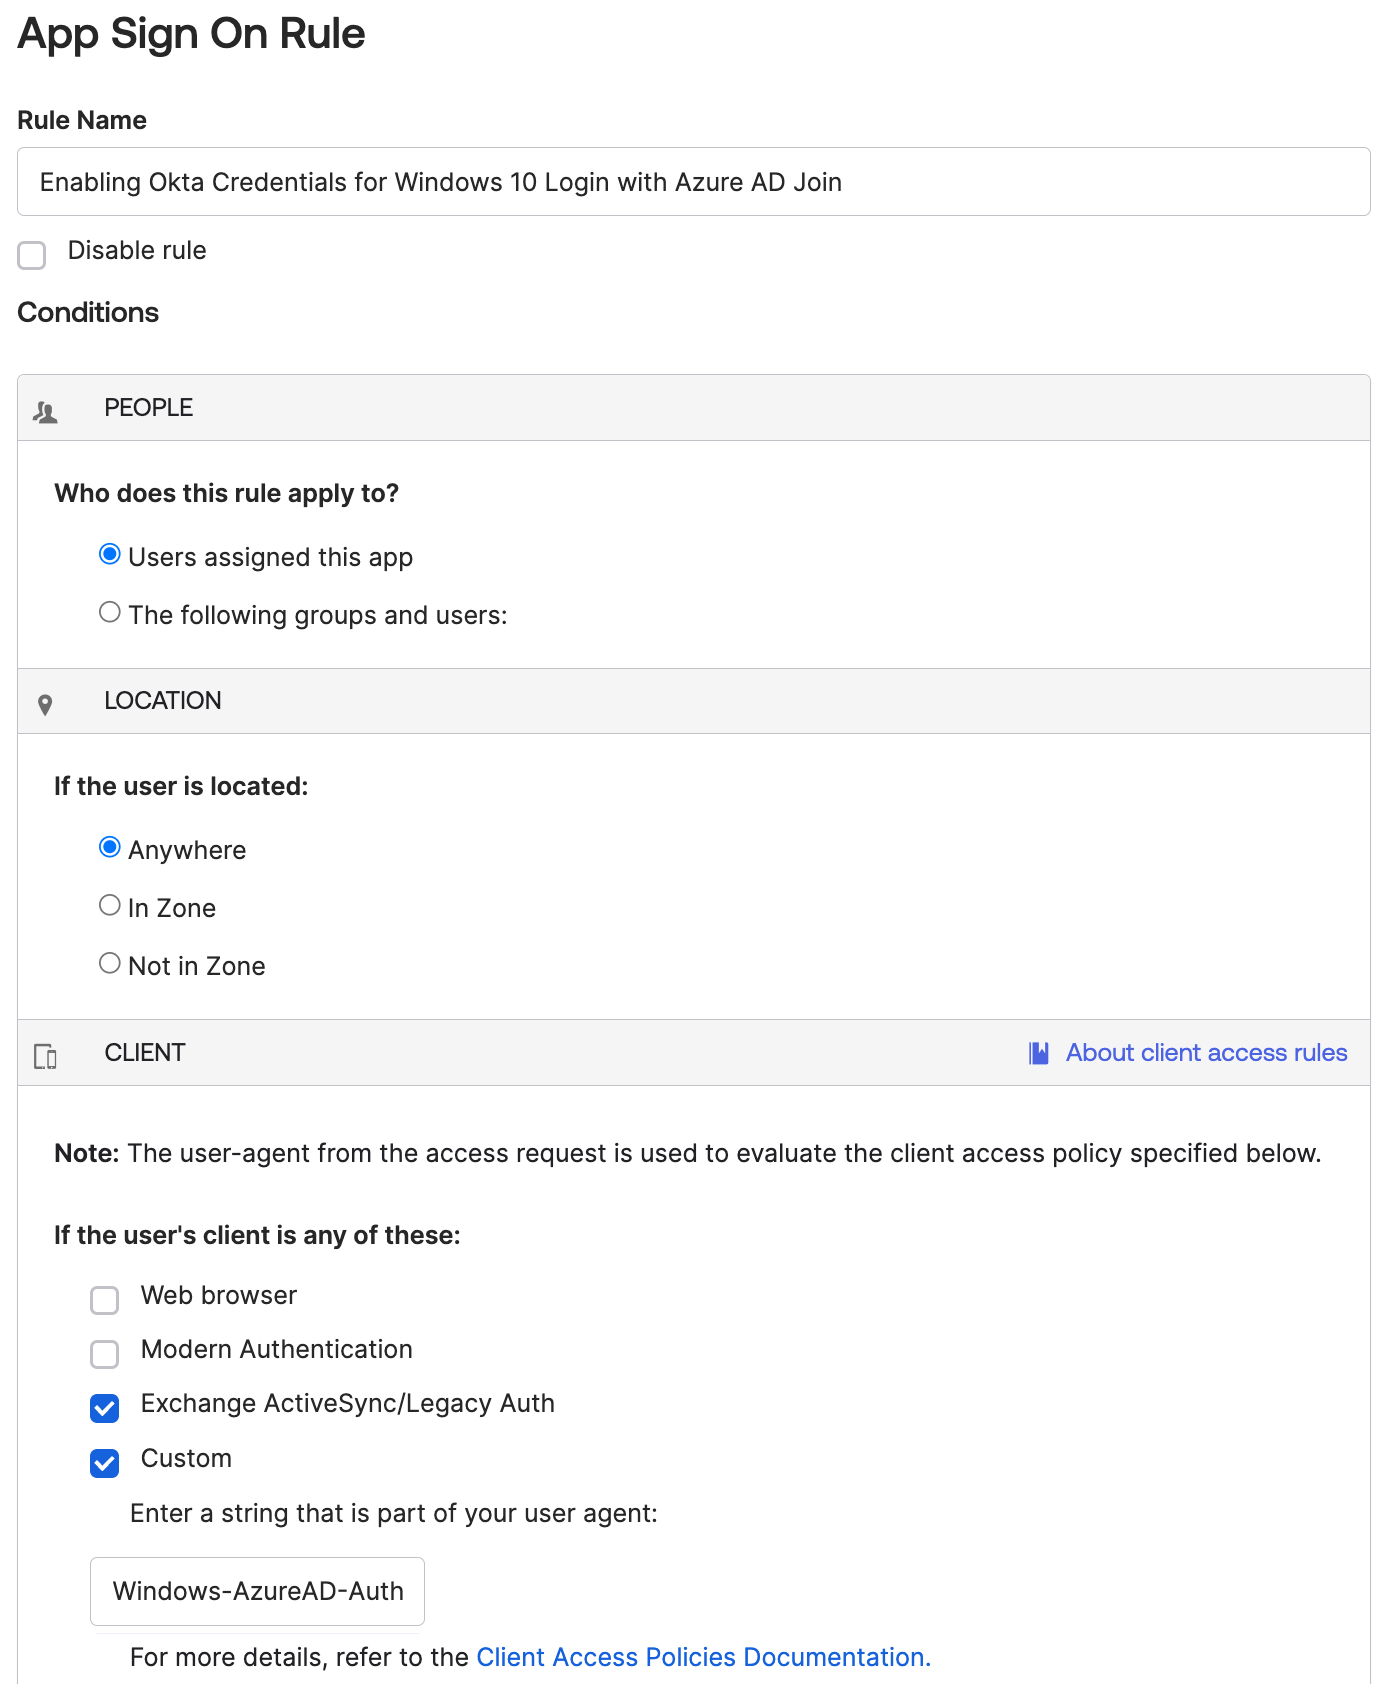Select the Not in Zone option

click(110, 963)
